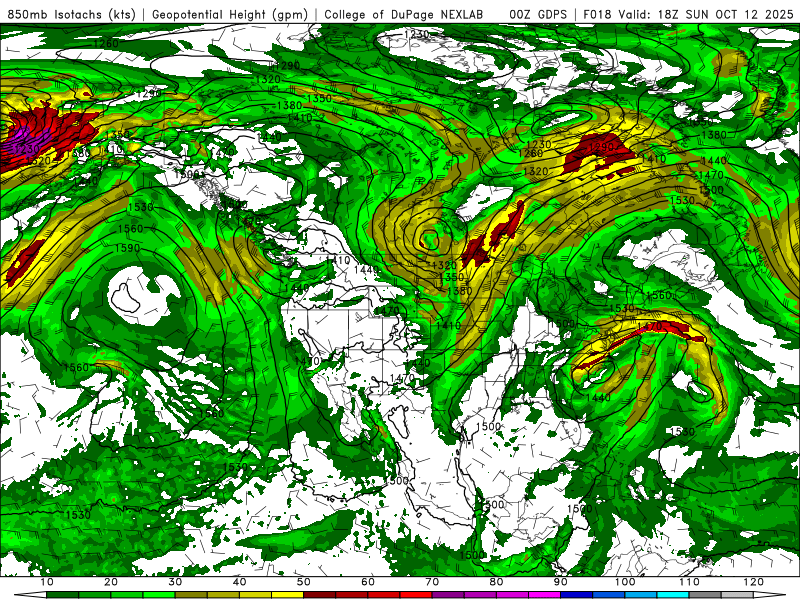Select the cyan 105-110 kt legend swatch
This screenshot has height=600, width=800.
click(673, 595)
